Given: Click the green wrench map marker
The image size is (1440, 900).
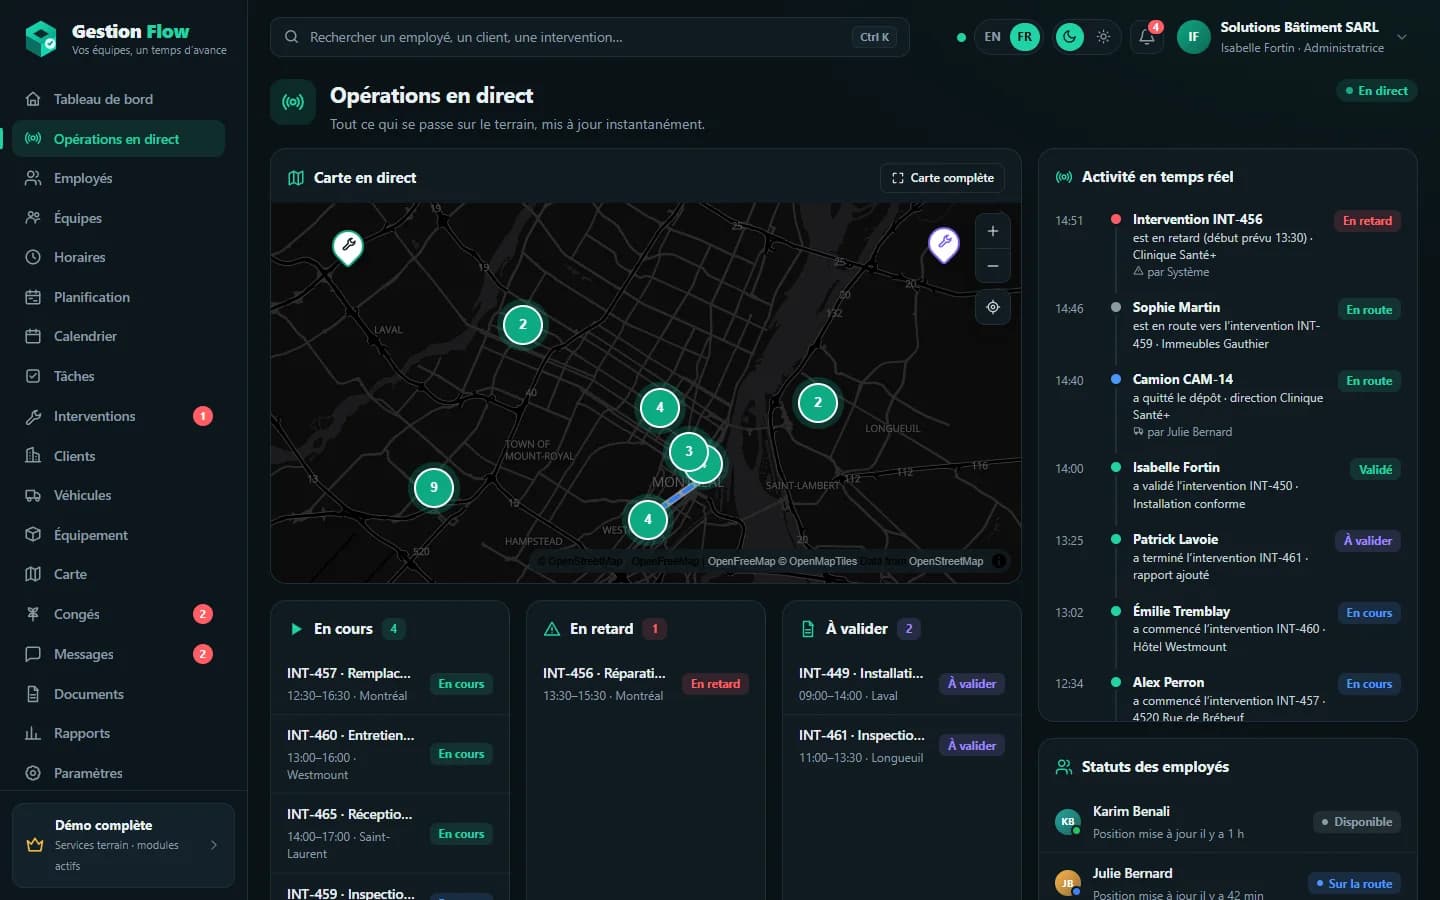Looking at the screenshot, I should pos(348,246).
